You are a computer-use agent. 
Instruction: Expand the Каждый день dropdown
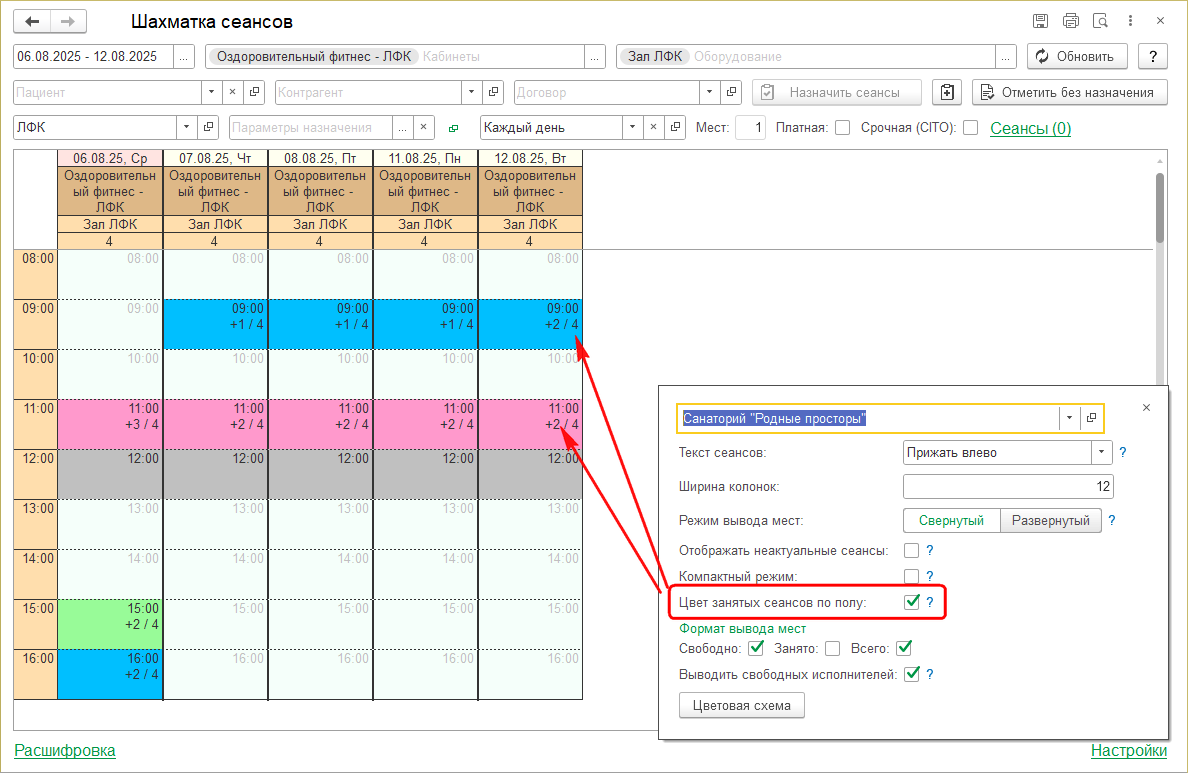[632, 127]
